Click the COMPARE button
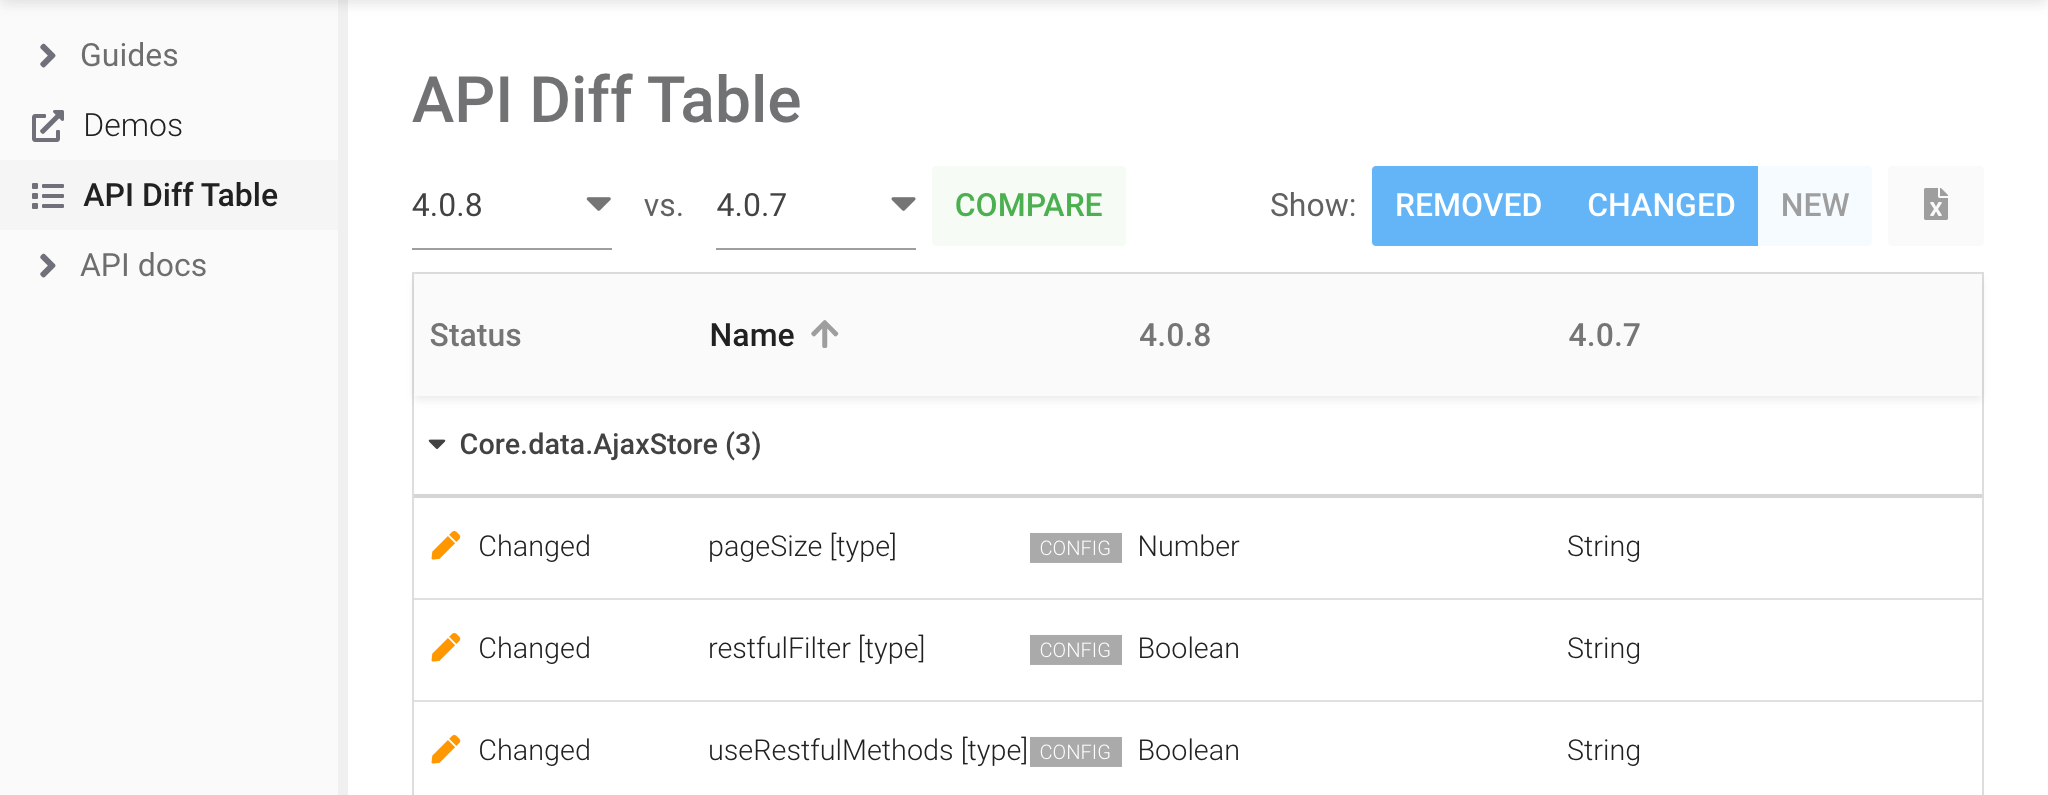 click(1028, 205)
